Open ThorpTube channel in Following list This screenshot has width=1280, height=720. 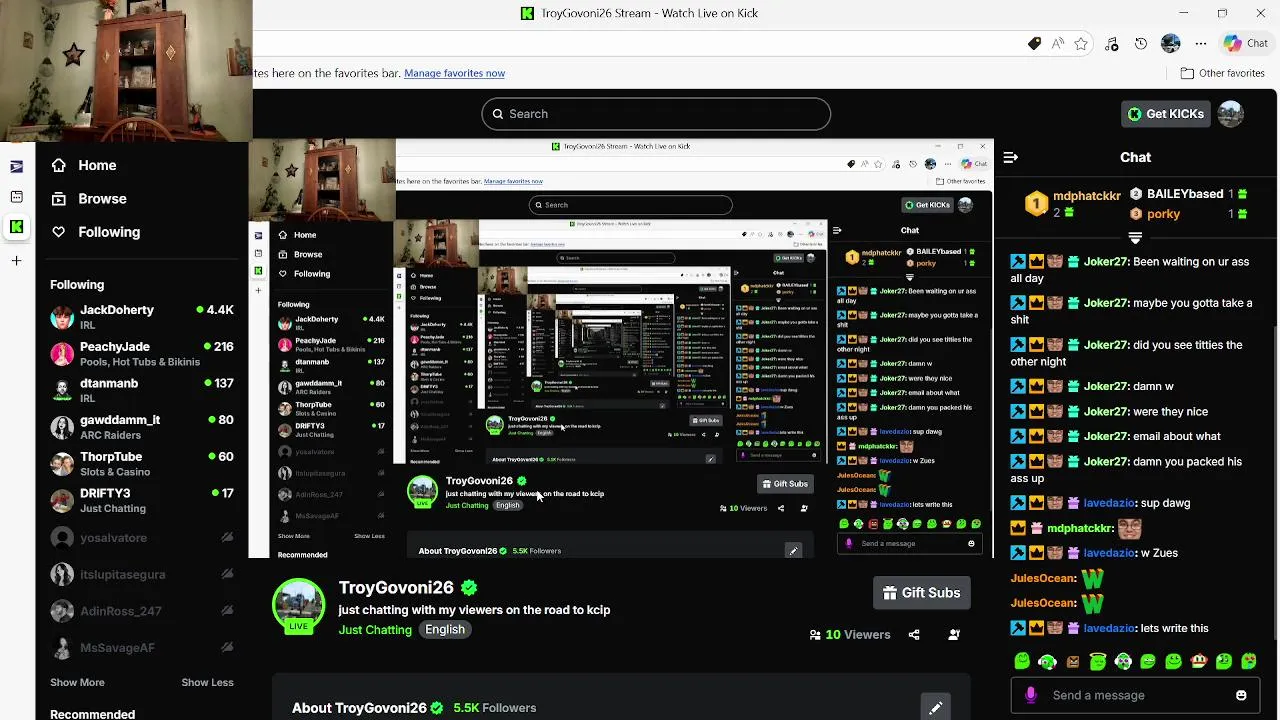(142, 464)
